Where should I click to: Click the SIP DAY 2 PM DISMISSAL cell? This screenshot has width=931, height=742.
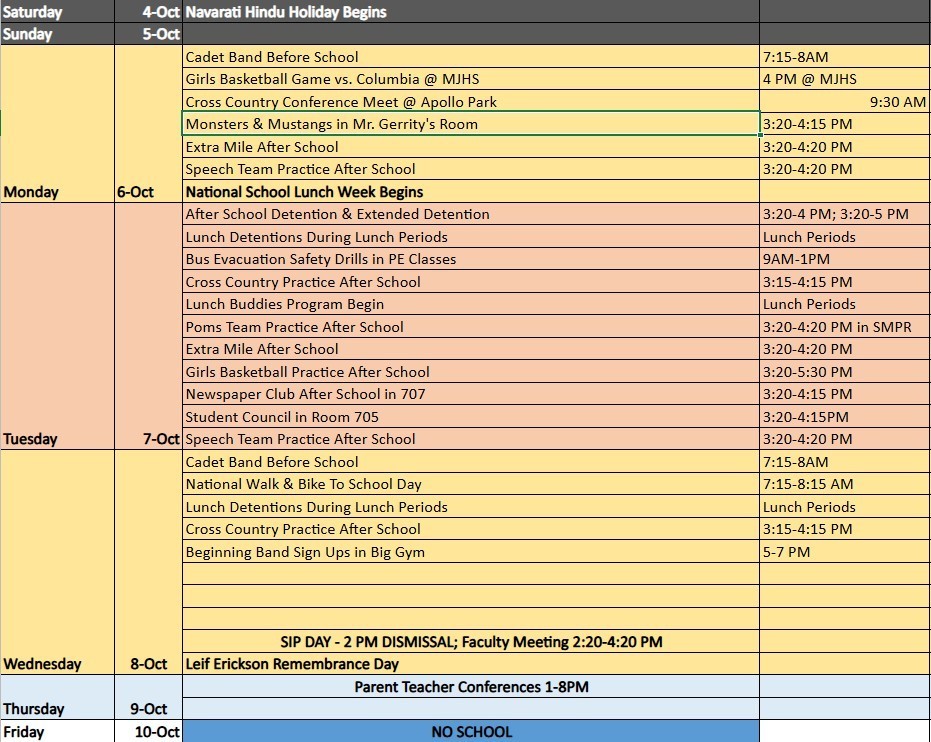pyautogui.click(x=470, y=642)
